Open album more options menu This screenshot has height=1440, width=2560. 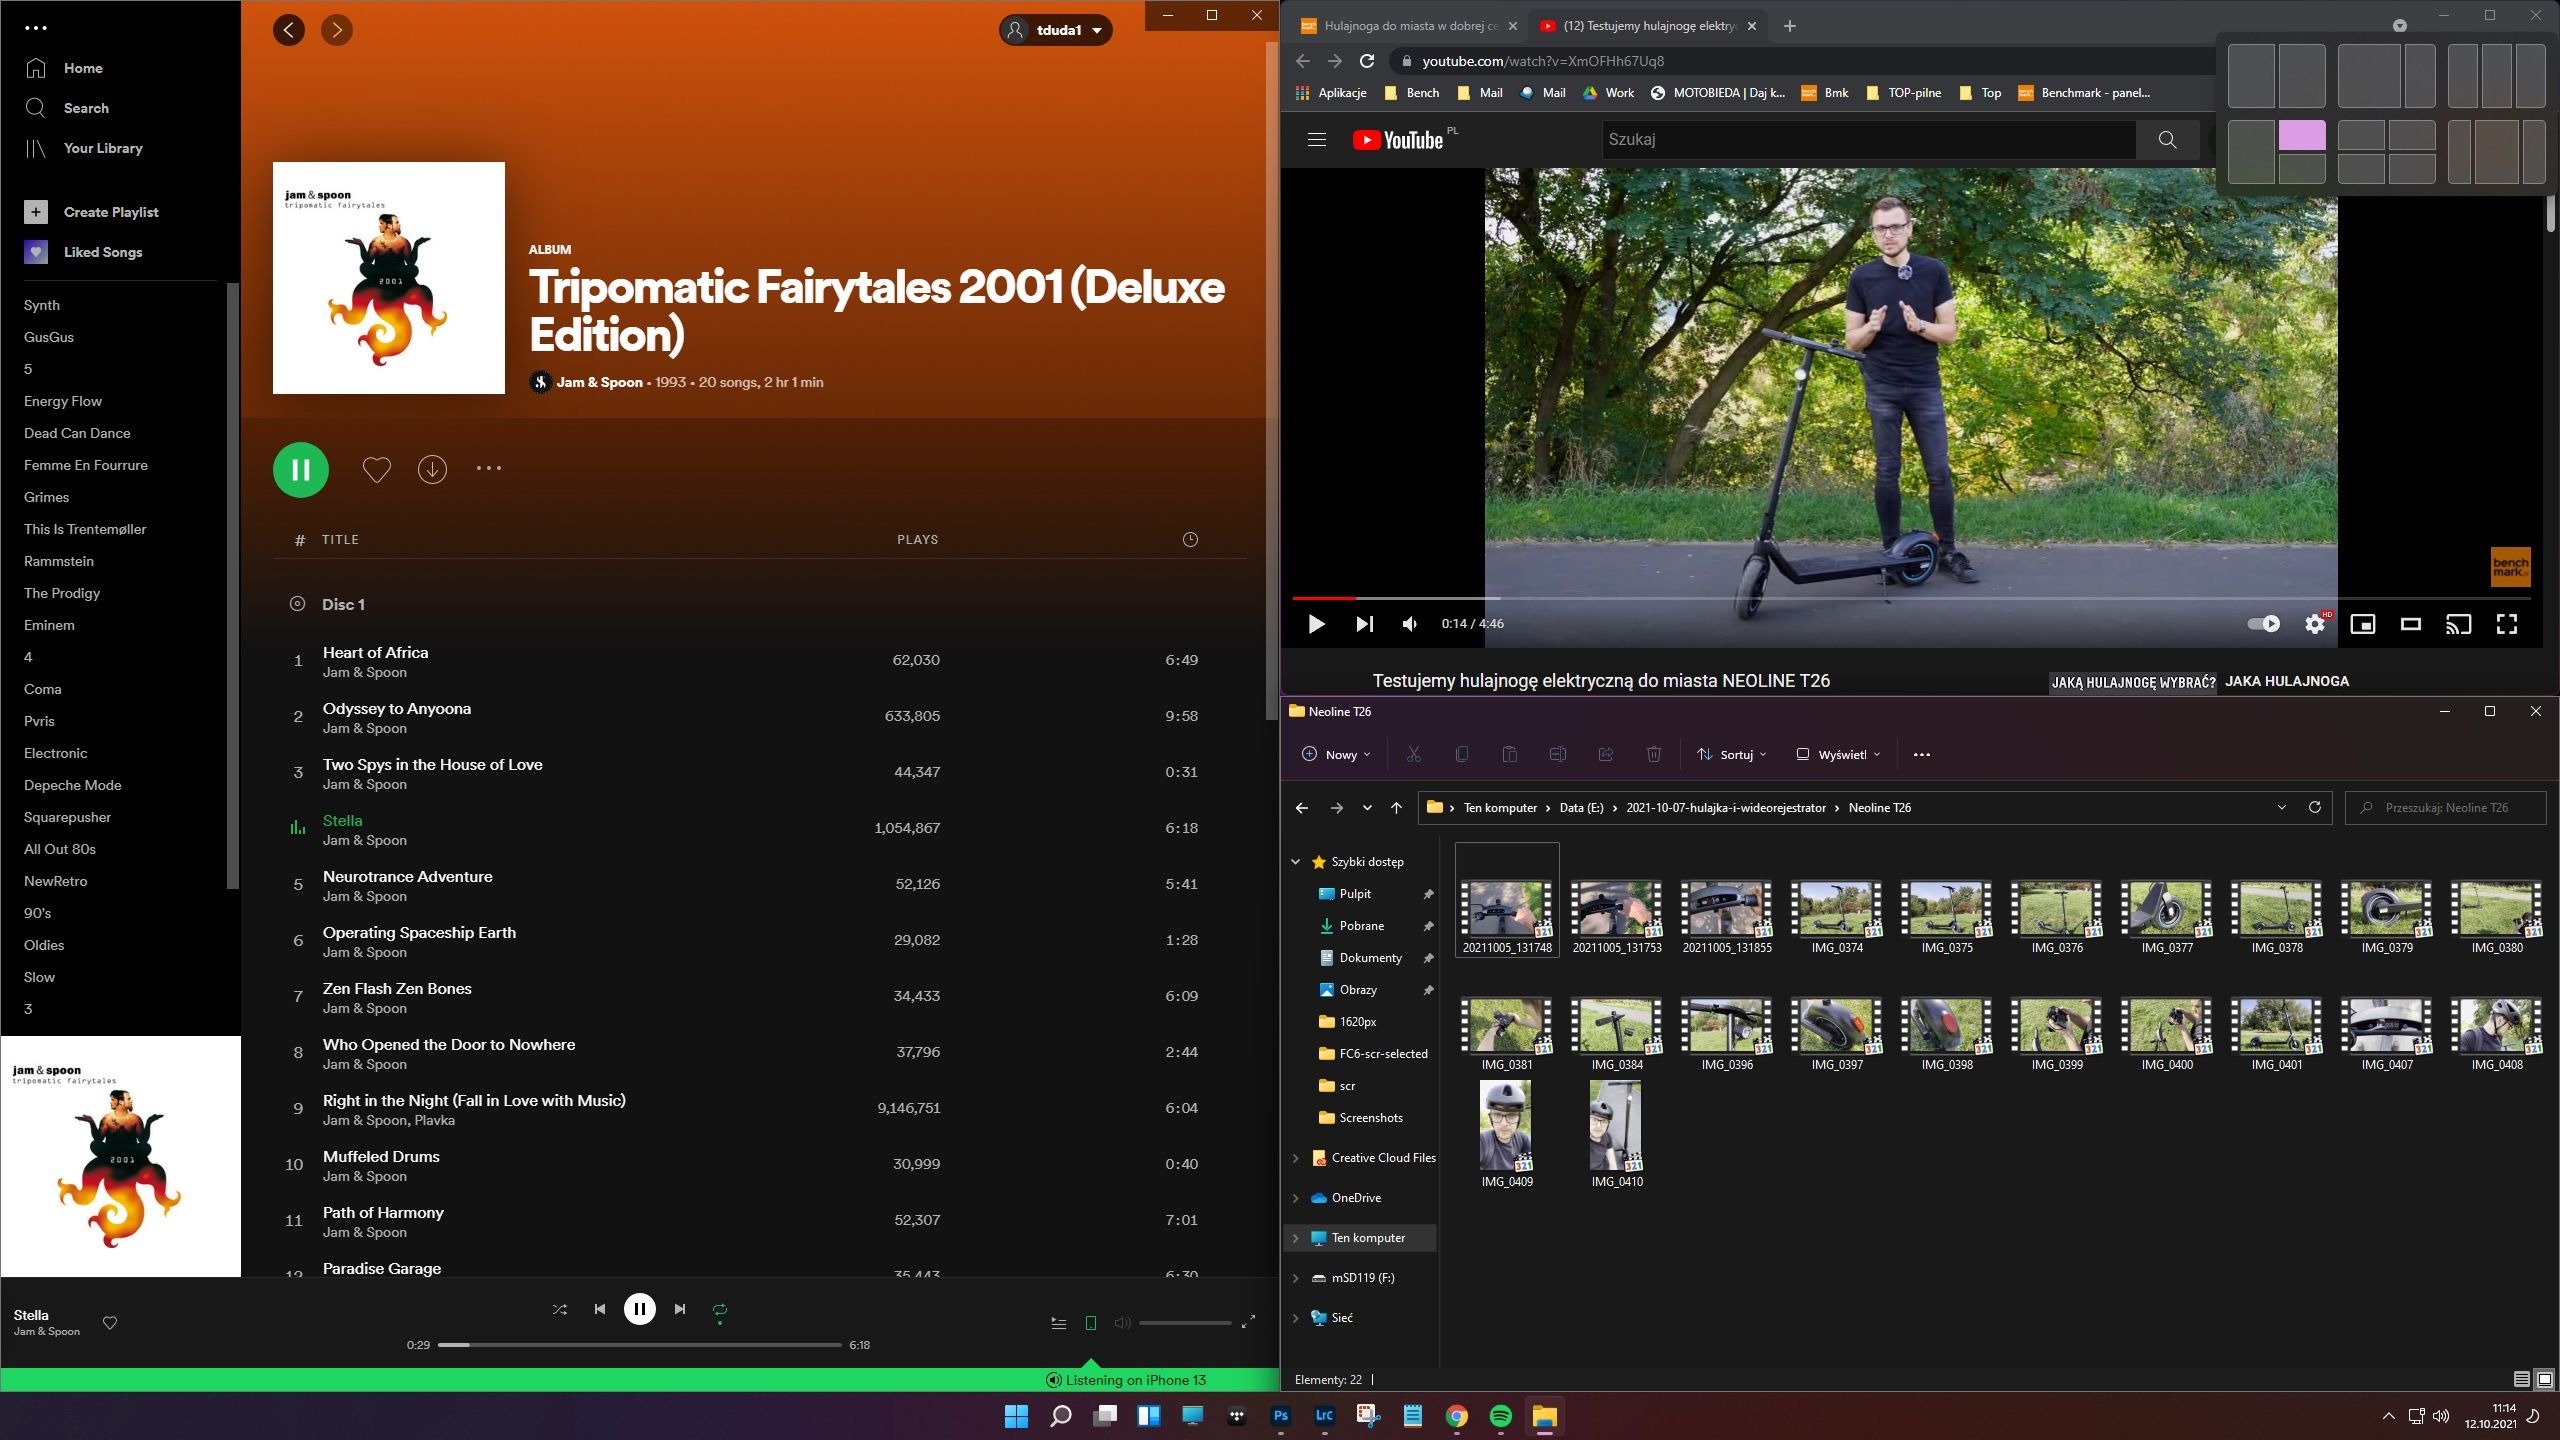pos(489,468)
